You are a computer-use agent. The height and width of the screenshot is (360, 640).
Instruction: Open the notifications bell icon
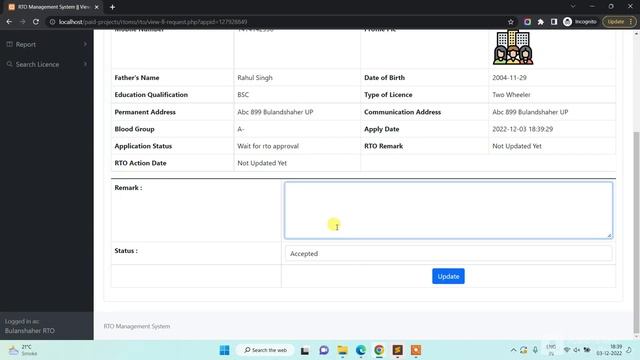pos(629,350)
